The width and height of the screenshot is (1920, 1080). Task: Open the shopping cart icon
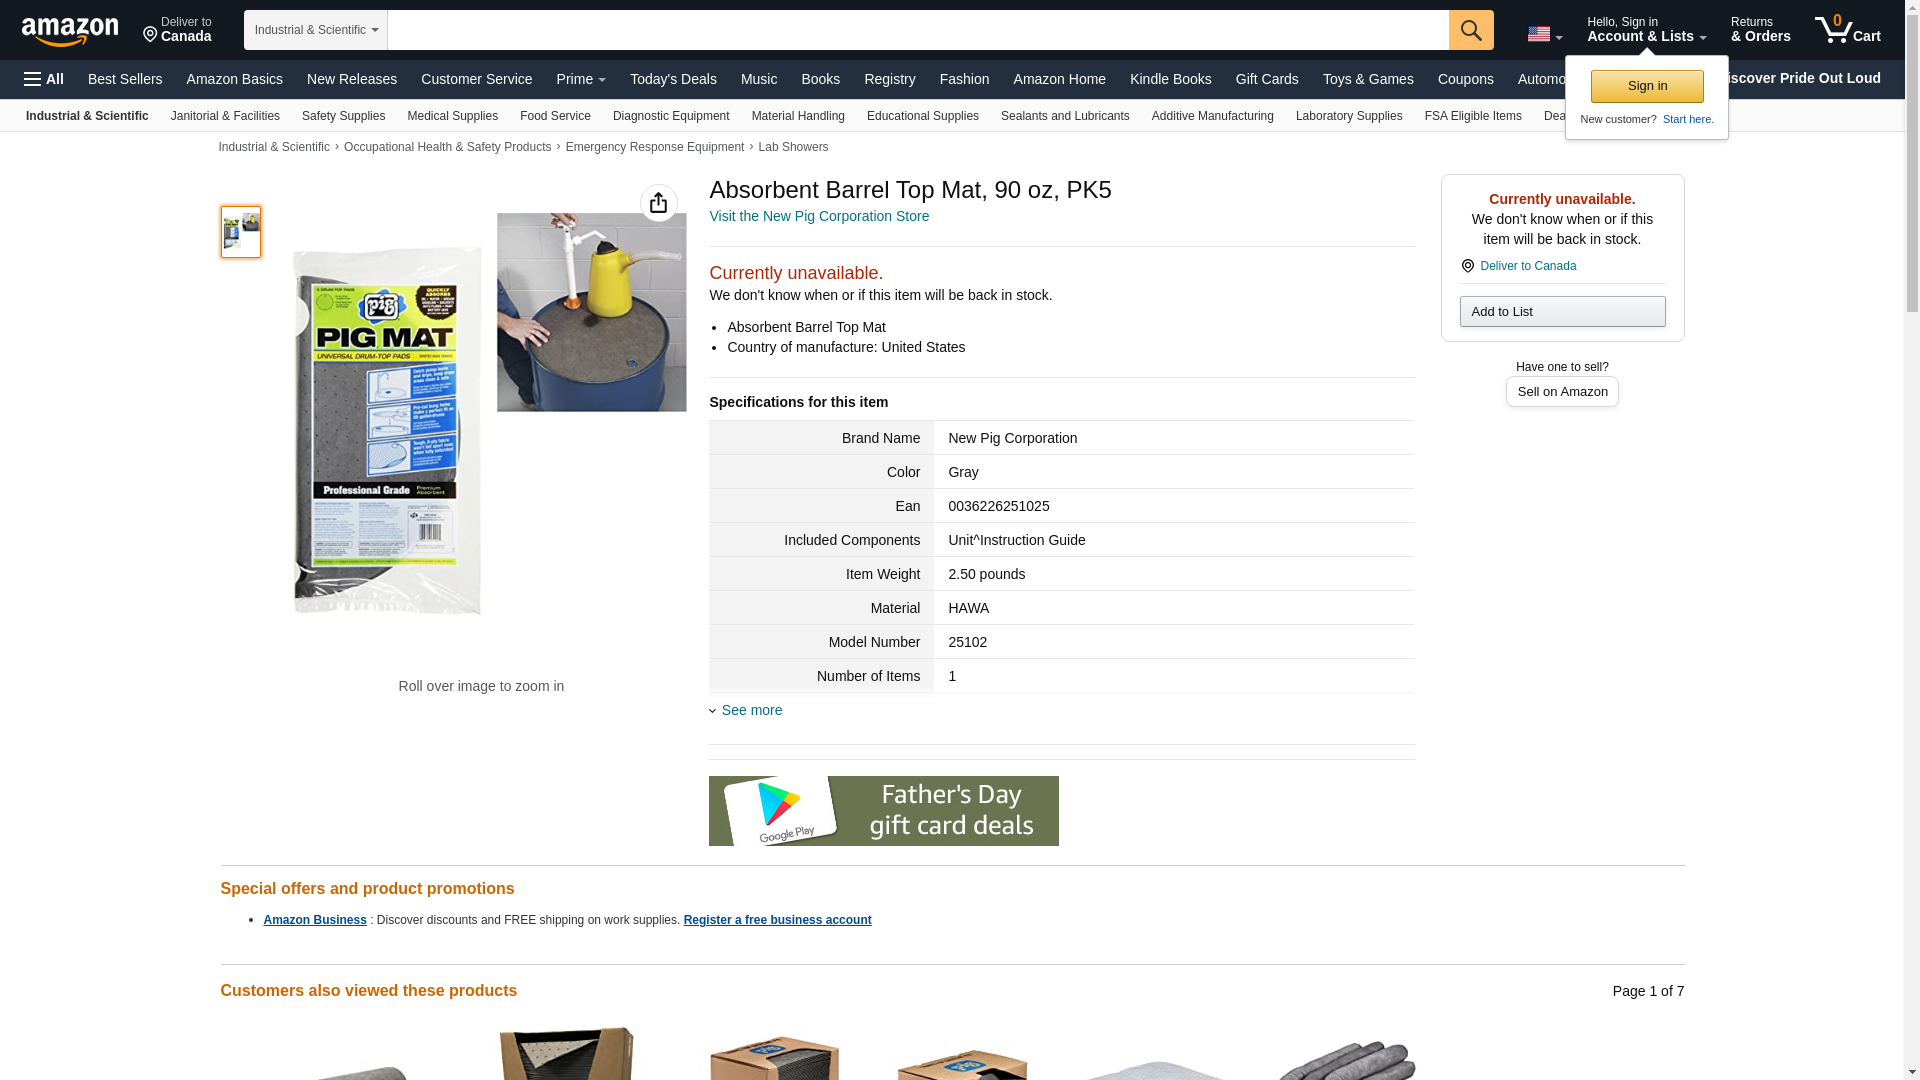pyautogui.click(x=1848, y=30)
